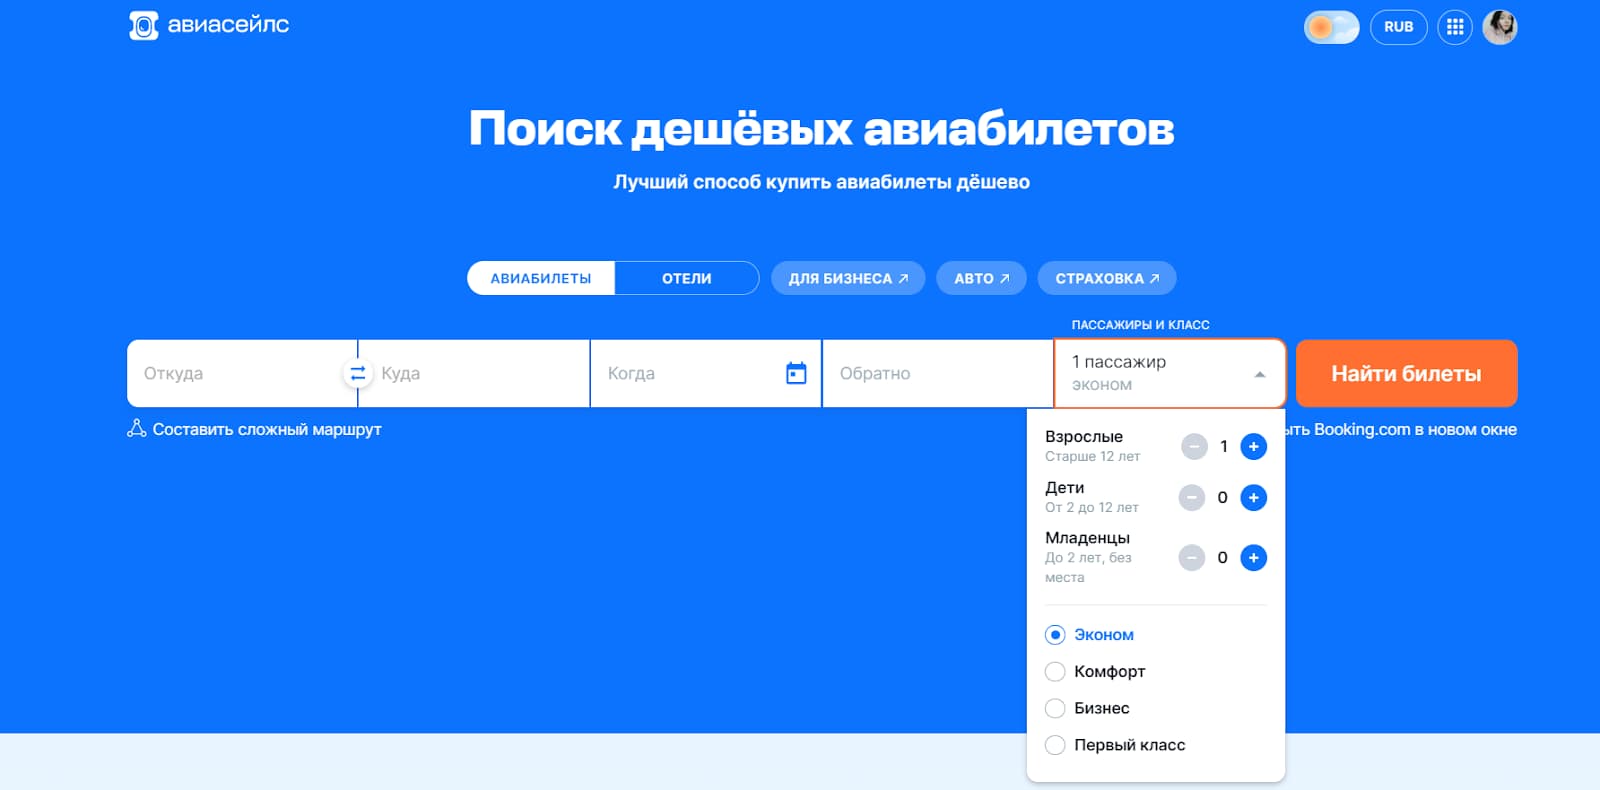Select the Комфорт class radio button
The width and height of the screenshot is (1600, 790).
click(x=1055, y=671)
